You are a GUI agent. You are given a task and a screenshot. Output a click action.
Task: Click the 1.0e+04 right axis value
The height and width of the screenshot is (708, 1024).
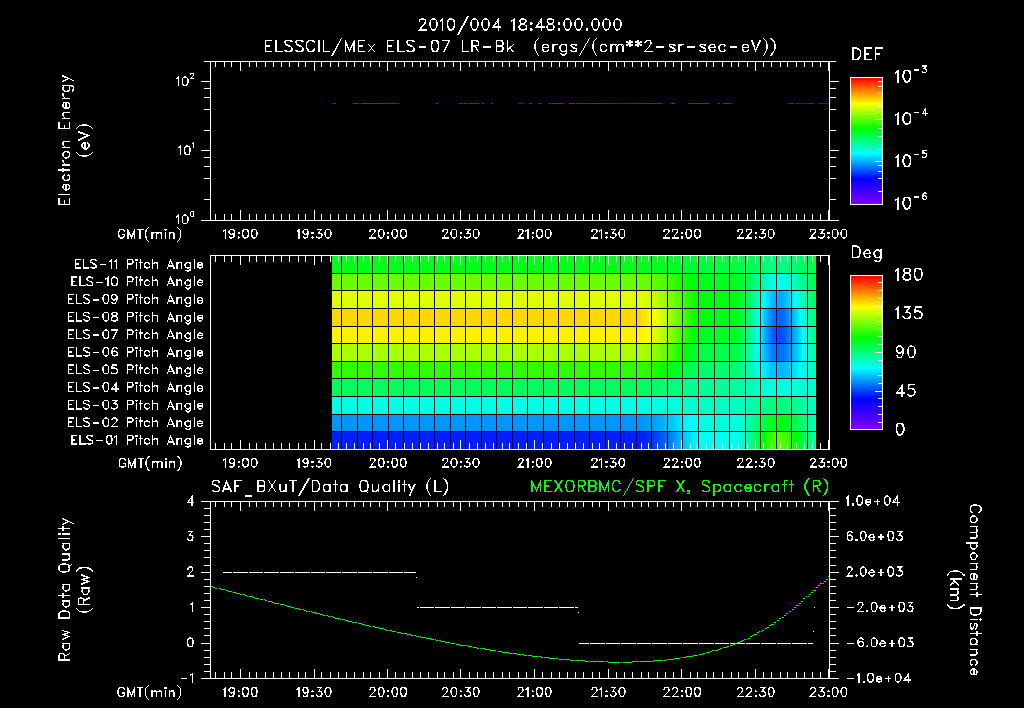point(872,501)
